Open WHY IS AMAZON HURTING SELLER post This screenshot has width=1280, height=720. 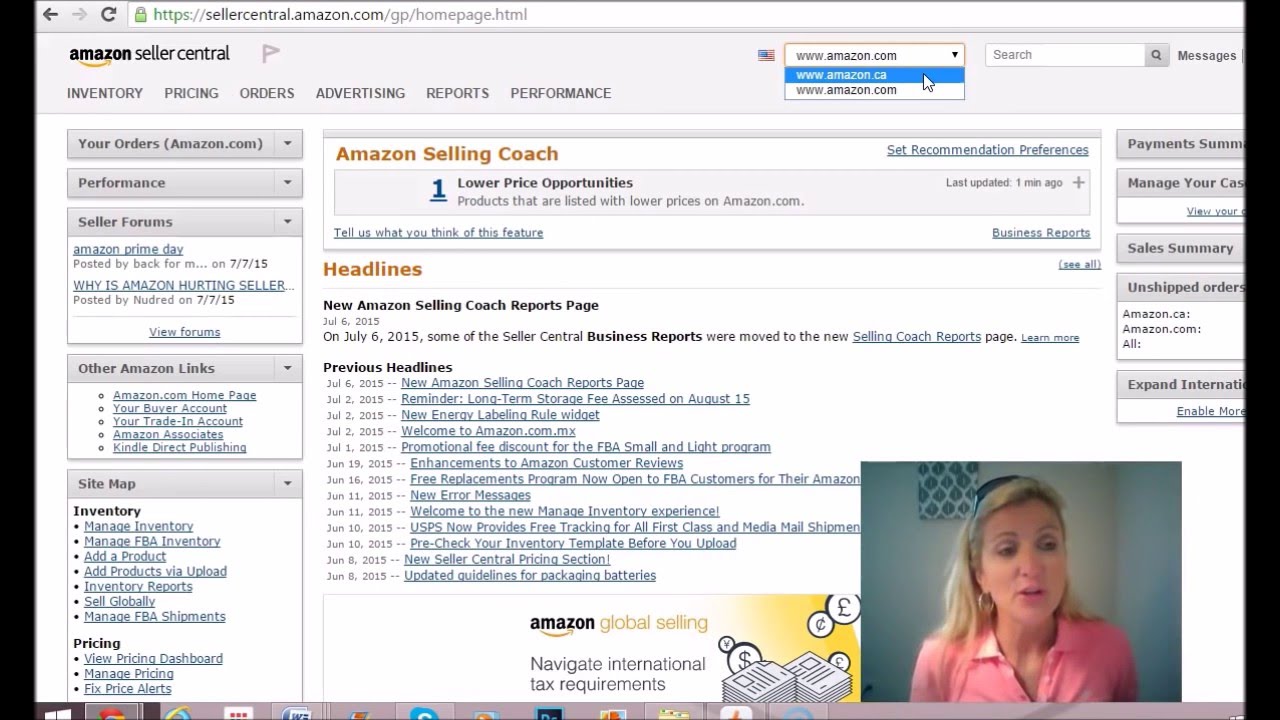coord(184,285)
